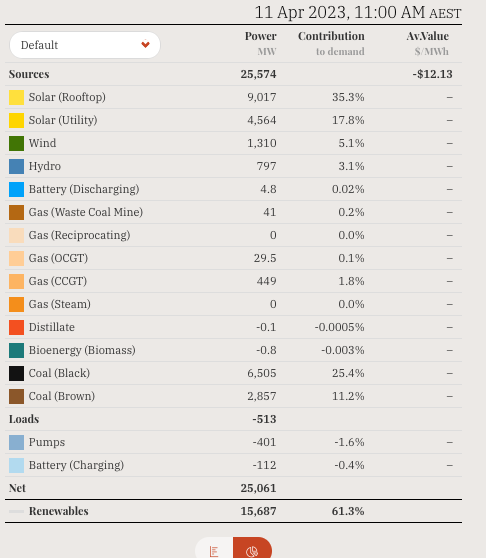
Task: Toggle the Solar (Rooftop) color swatch
Action: pos(16,98)
